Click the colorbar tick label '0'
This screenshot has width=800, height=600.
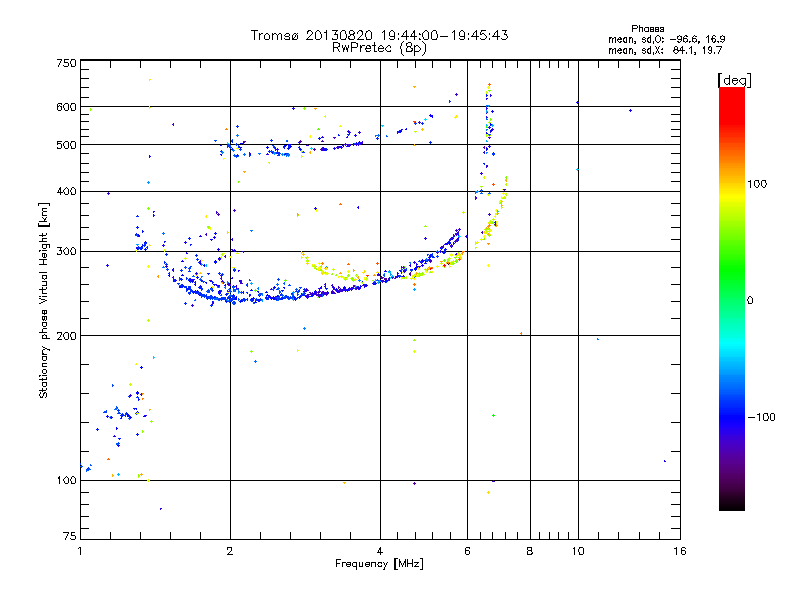[750, 301]
